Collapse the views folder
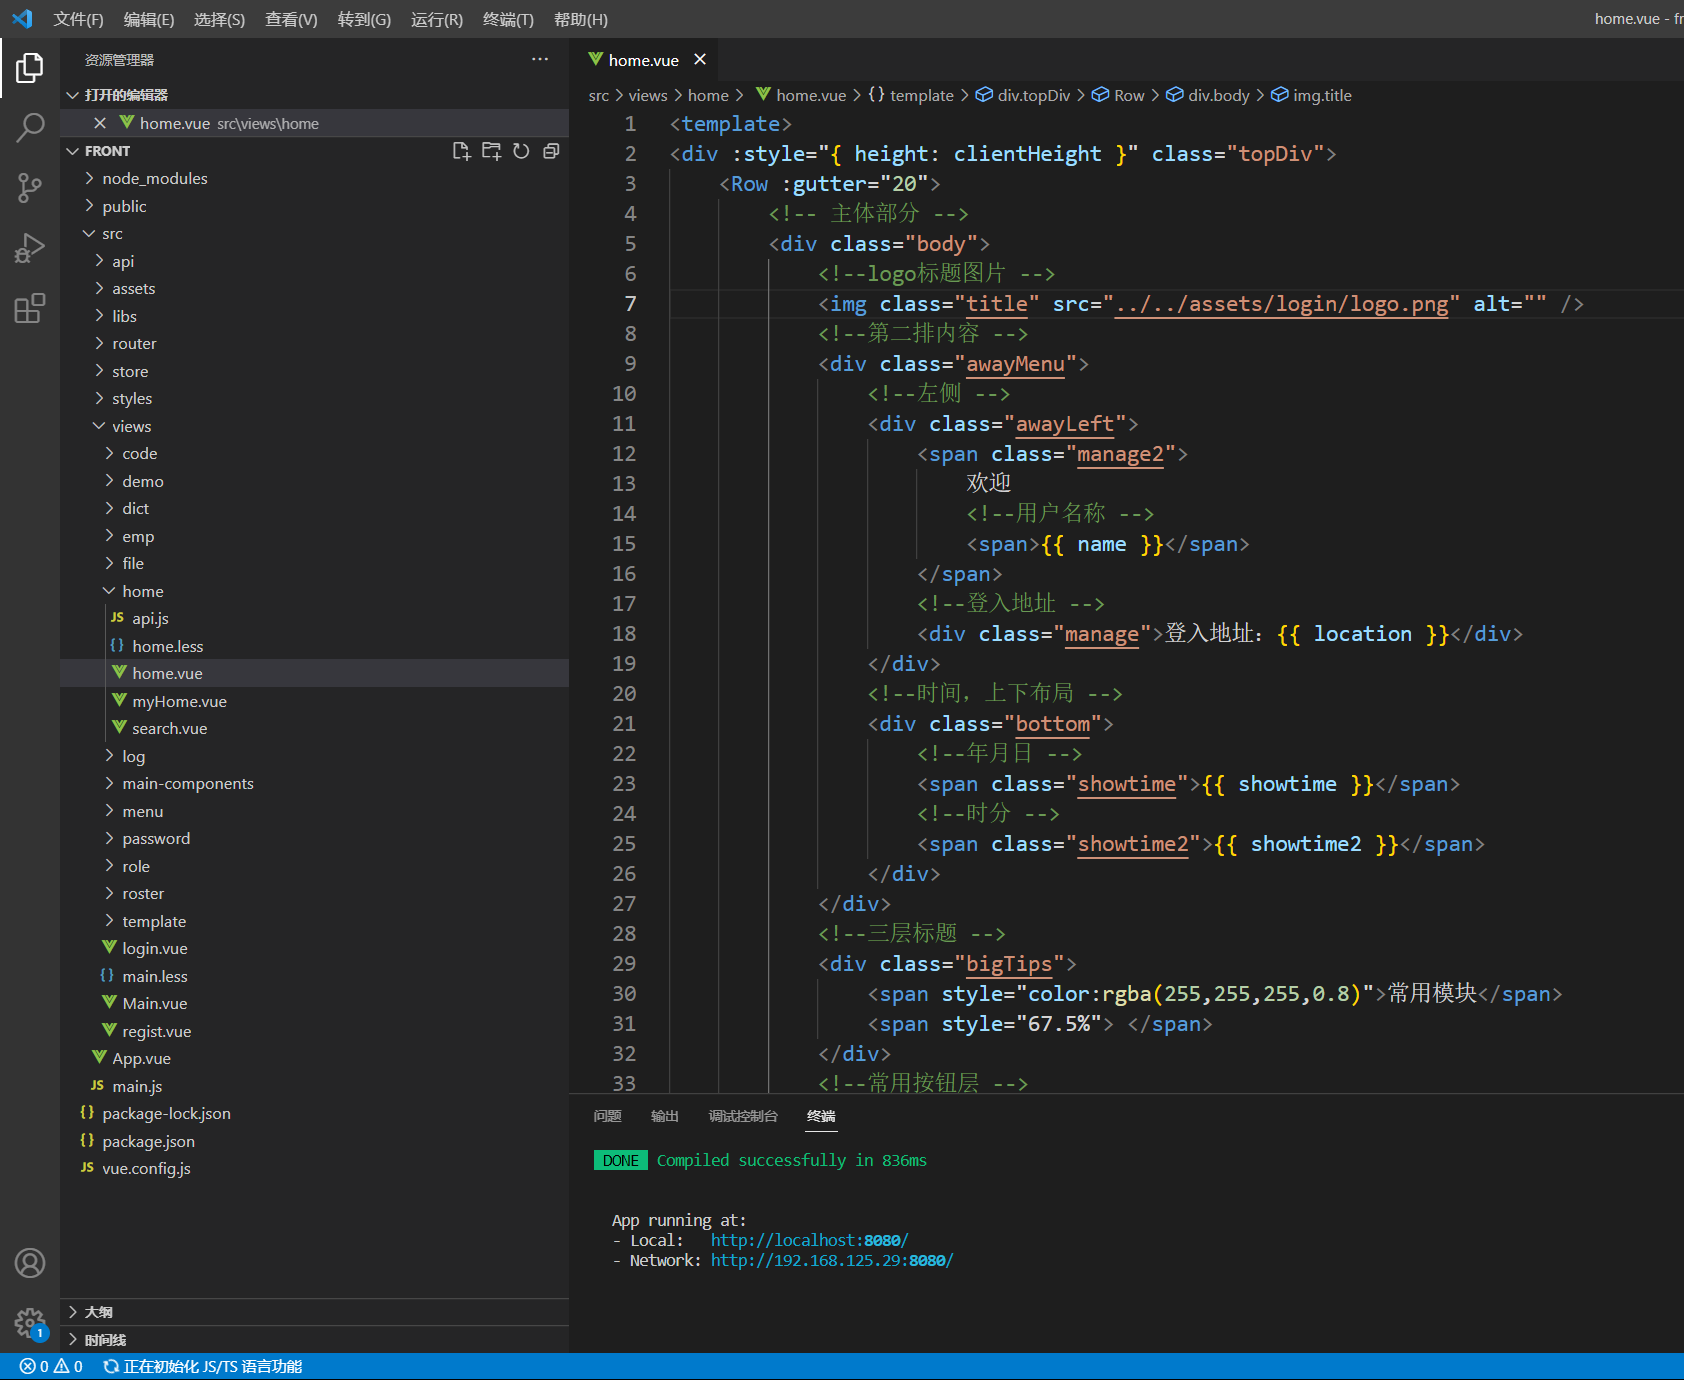Screen dimensions: 1684x1380 (x=131, y=426)
